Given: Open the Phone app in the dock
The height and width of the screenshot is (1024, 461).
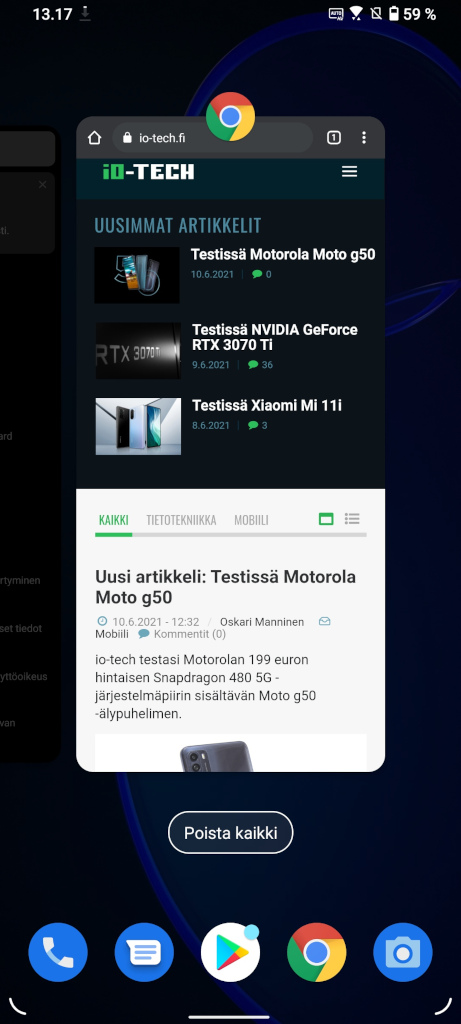Looking at the screenshot, I should pos(58,953).
